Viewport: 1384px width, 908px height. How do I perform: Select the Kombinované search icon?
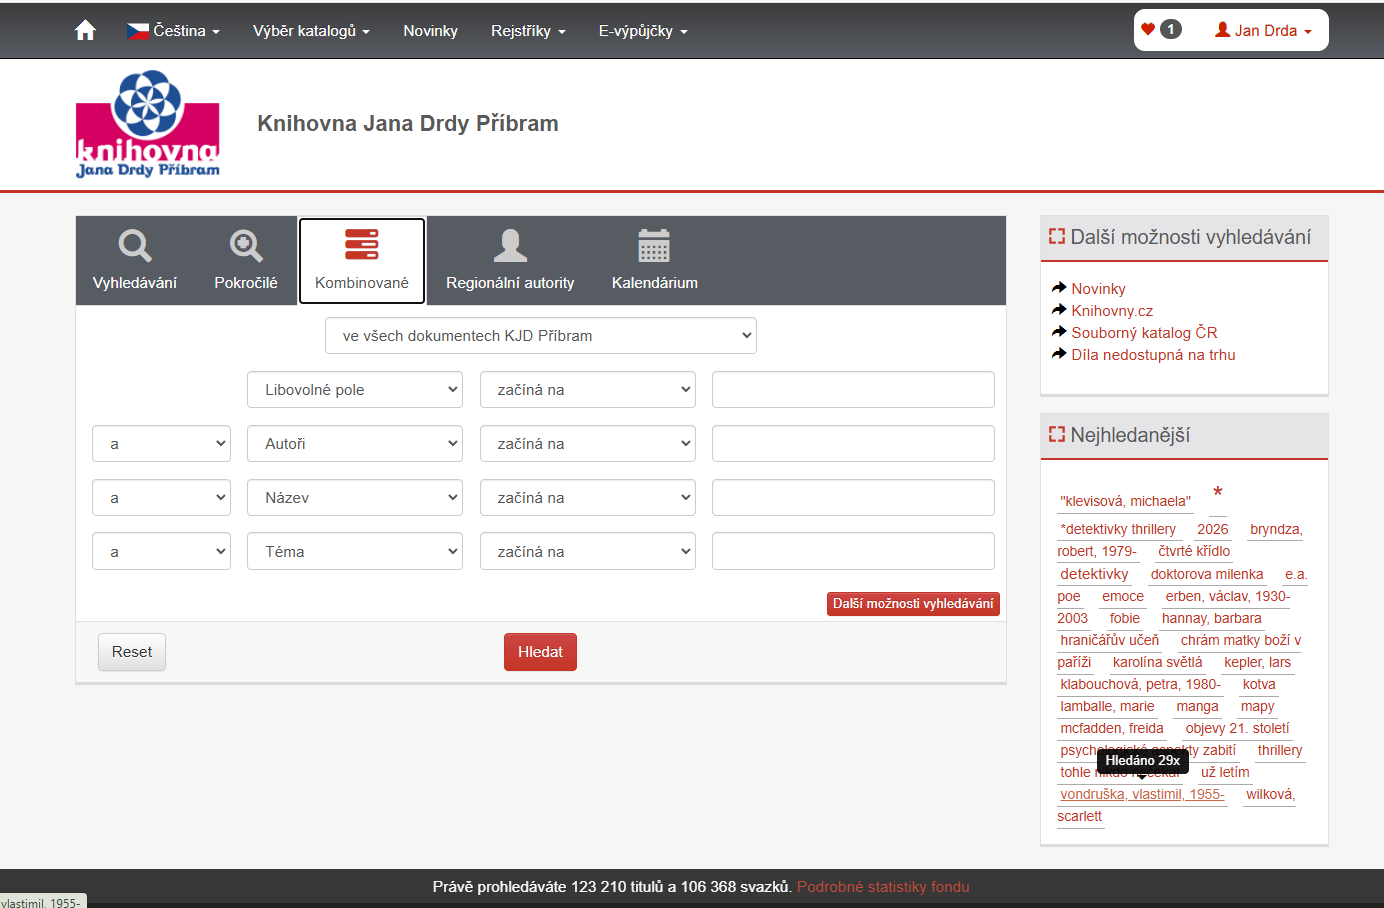pyautogui.click(x=362, y=245)
